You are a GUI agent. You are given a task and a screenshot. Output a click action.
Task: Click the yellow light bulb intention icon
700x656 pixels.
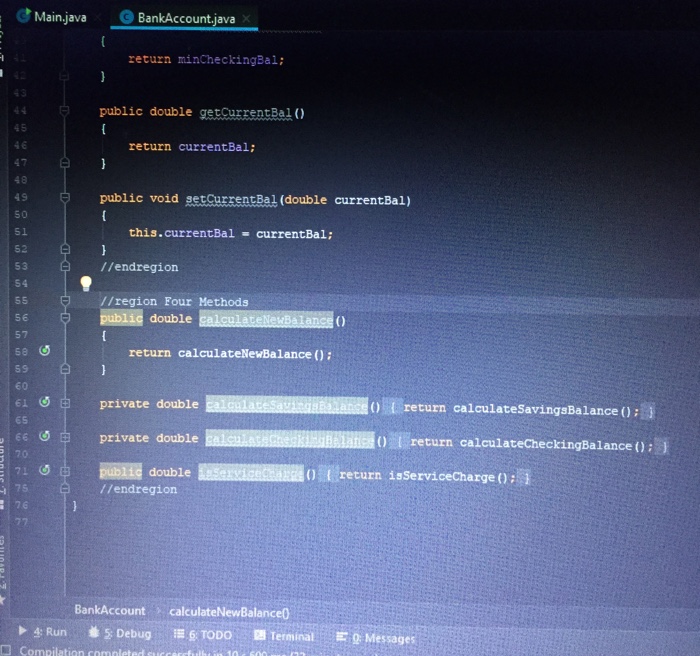[x=86, y=283]
